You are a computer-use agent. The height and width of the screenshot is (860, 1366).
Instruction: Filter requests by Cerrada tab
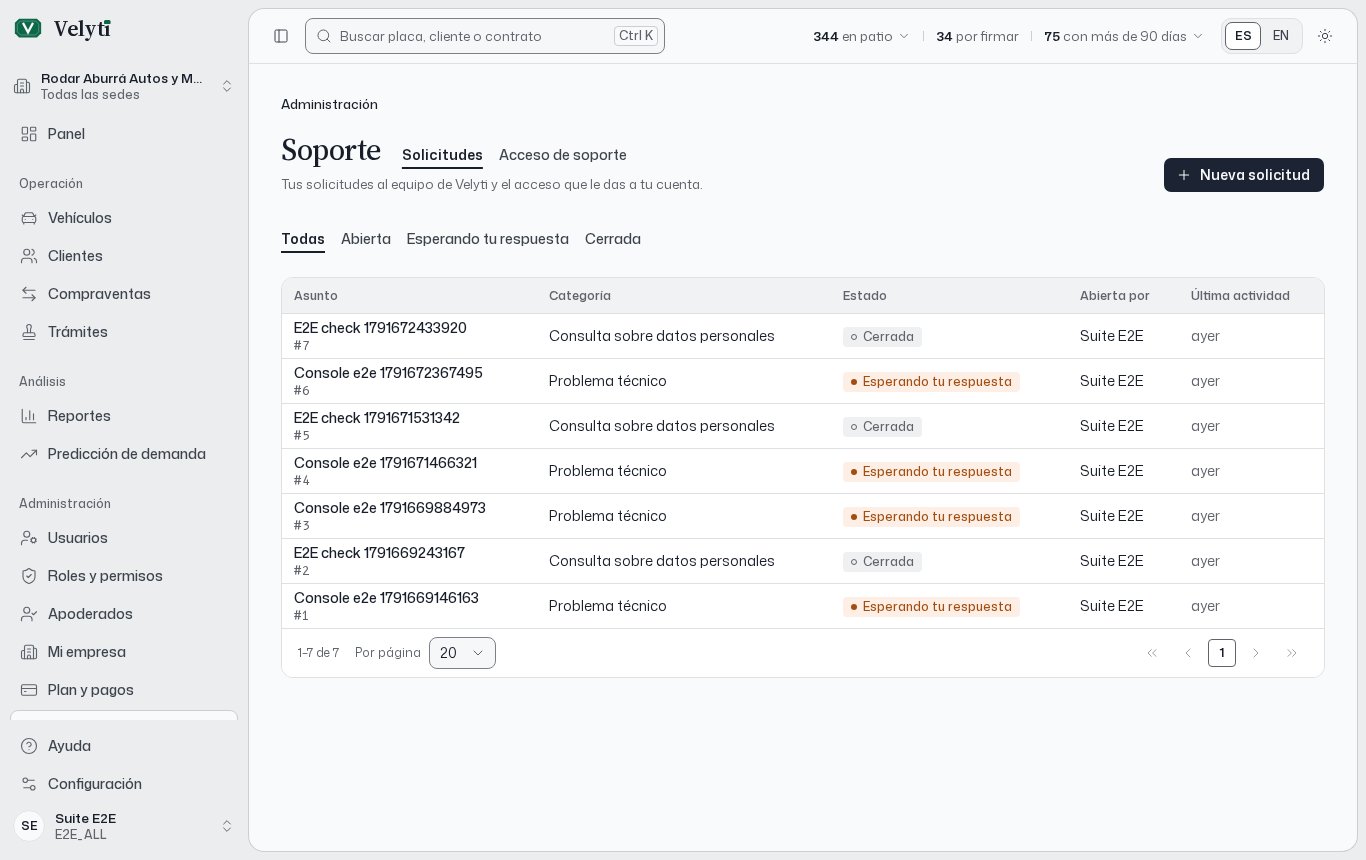[x=613, y=239]
